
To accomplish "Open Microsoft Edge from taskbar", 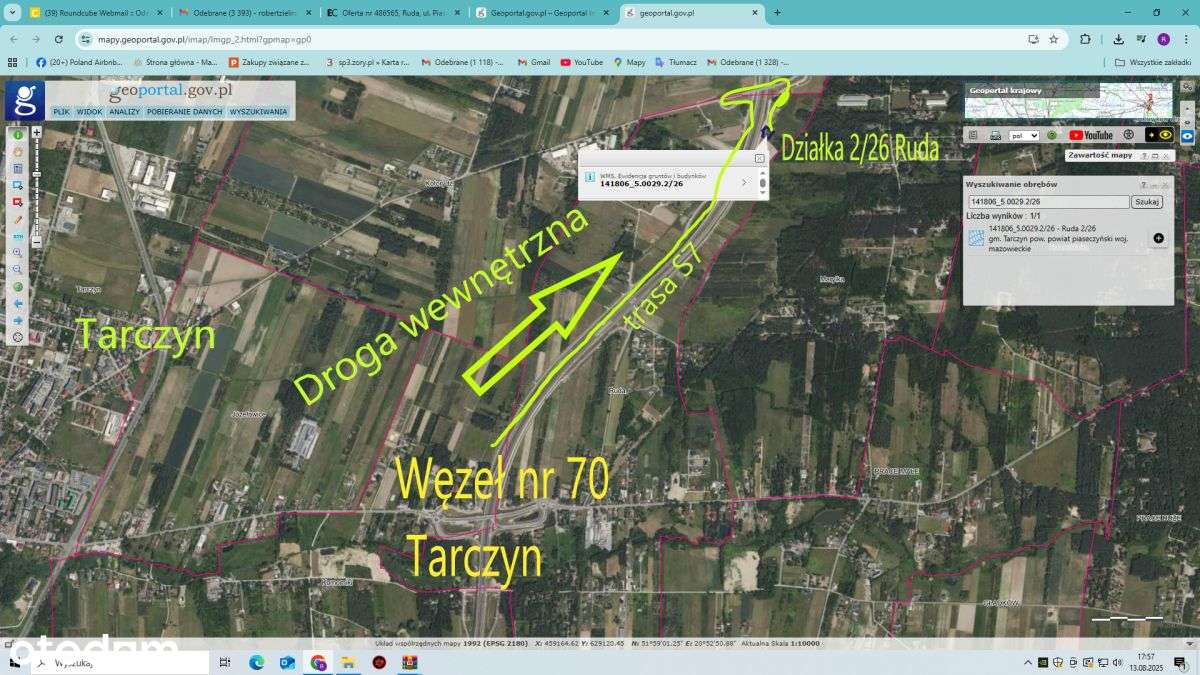I will click(x=256, y=662).
